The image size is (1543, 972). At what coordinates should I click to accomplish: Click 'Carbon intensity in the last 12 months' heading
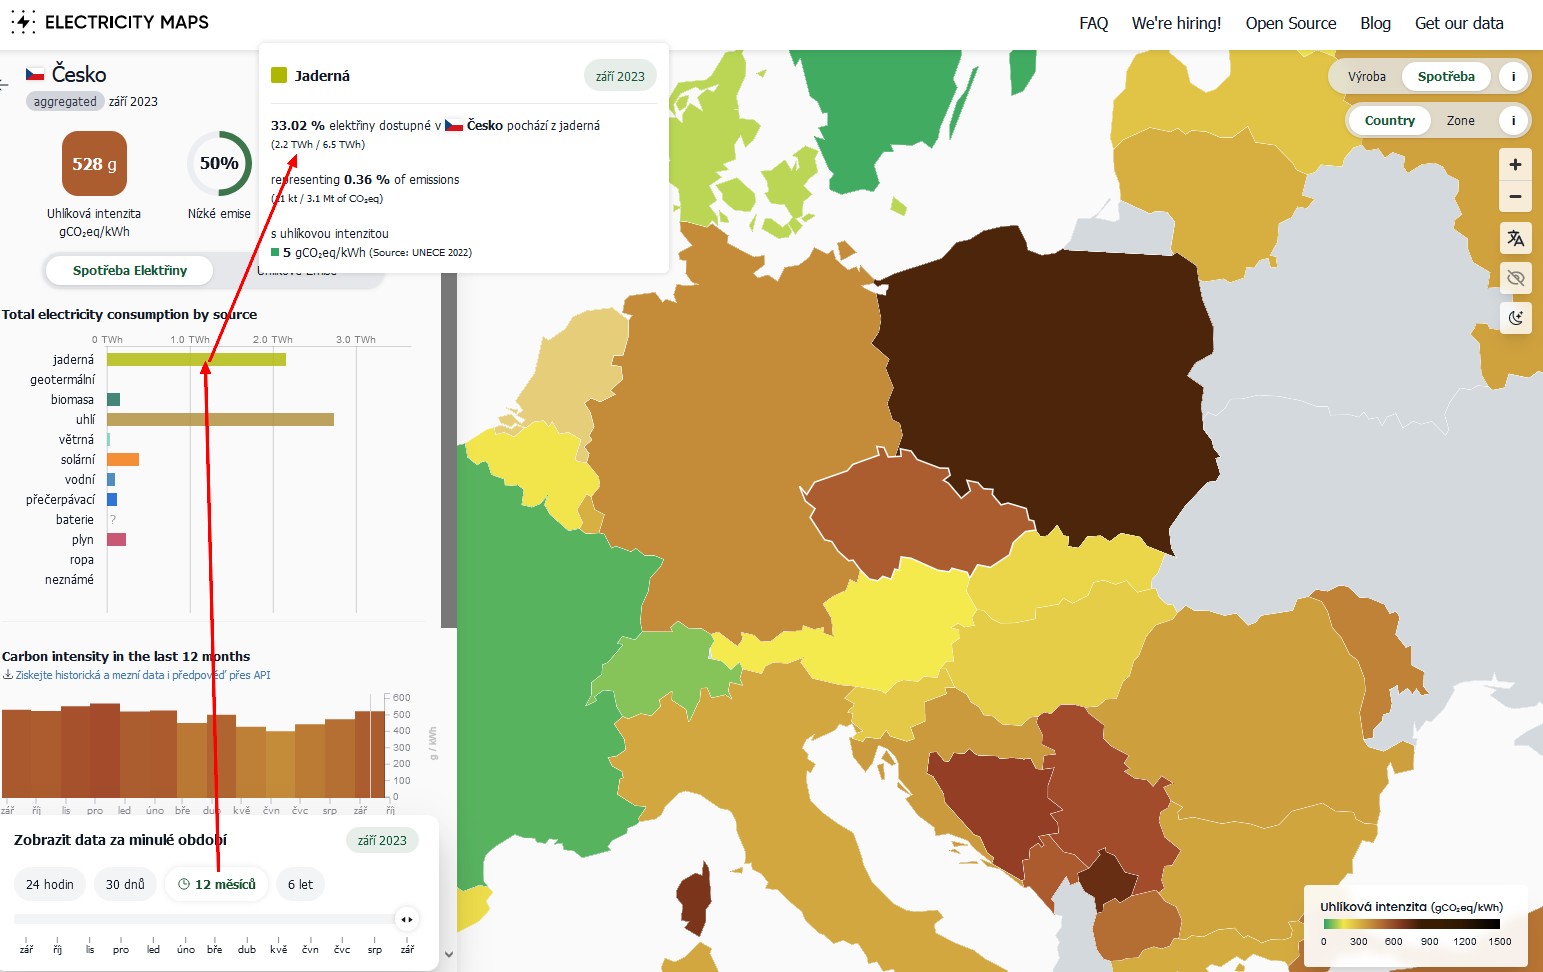[126, 656]
